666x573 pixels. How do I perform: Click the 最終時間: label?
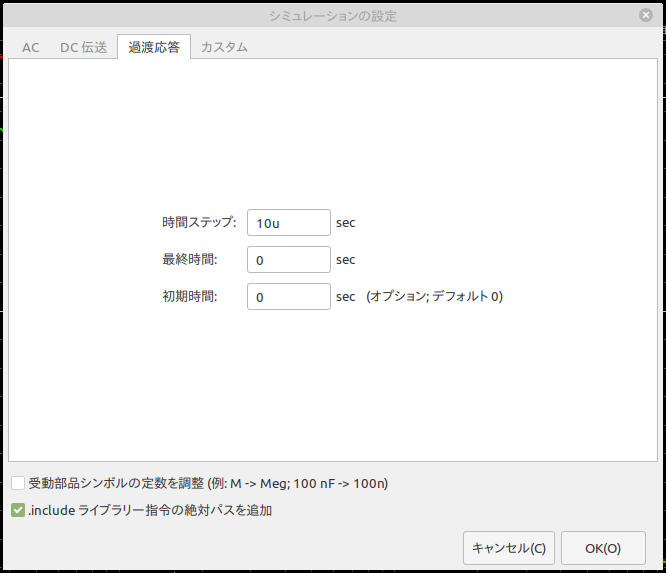point(190,259)
